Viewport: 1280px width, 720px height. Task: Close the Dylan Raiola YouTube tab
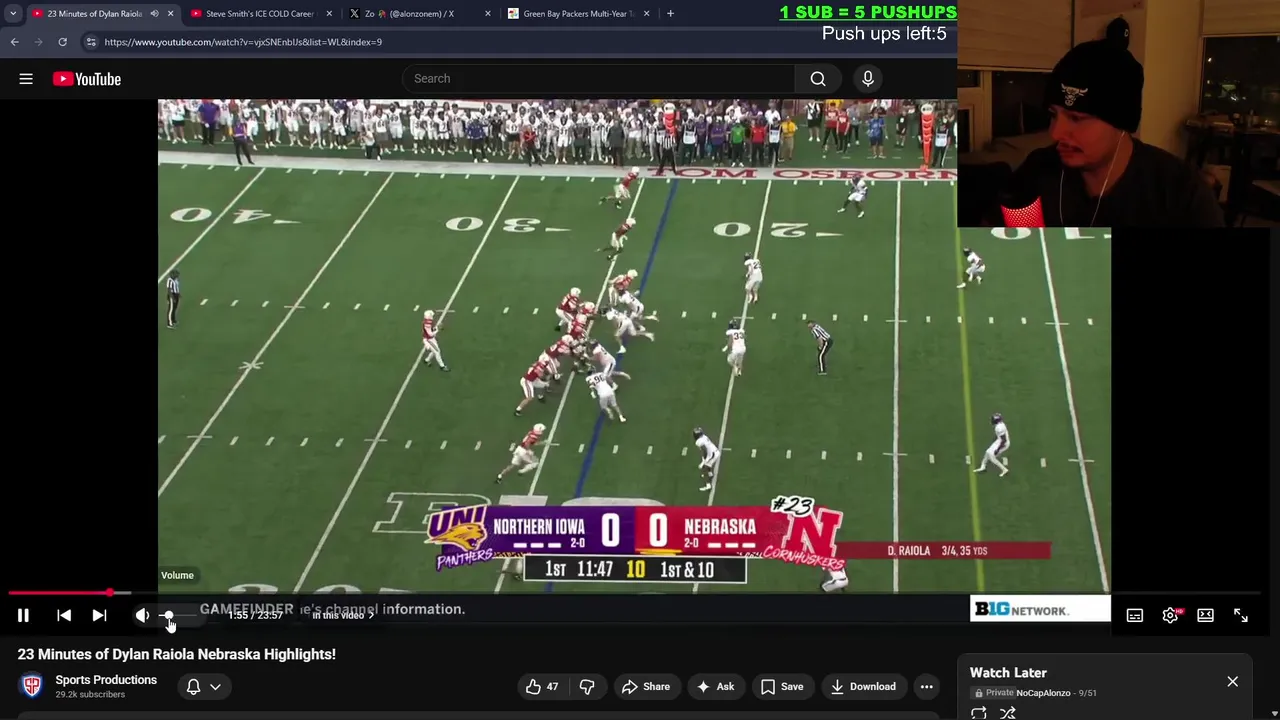[170, 14]
